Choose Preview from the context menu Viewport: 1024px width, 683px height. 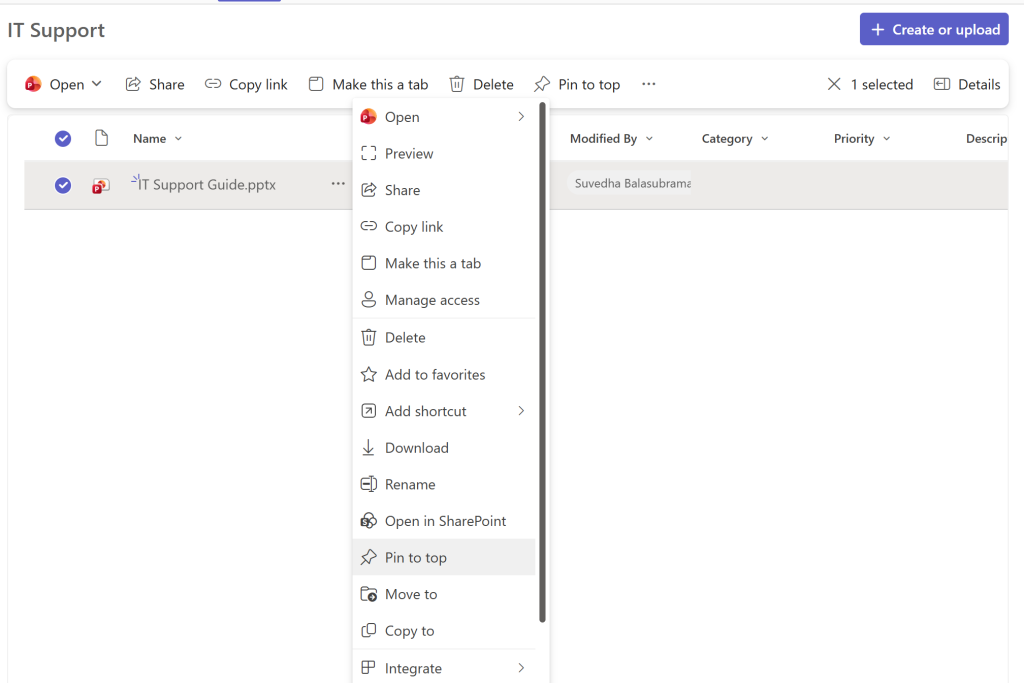point(444,153)
